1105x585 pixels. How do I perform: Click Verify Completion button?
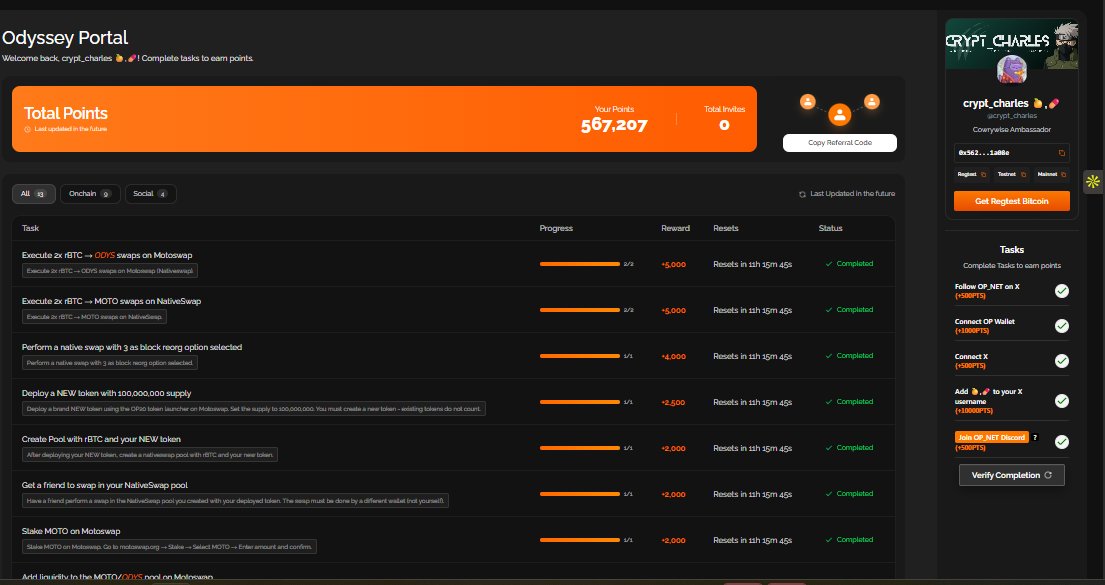click(x=1011, y=475)
